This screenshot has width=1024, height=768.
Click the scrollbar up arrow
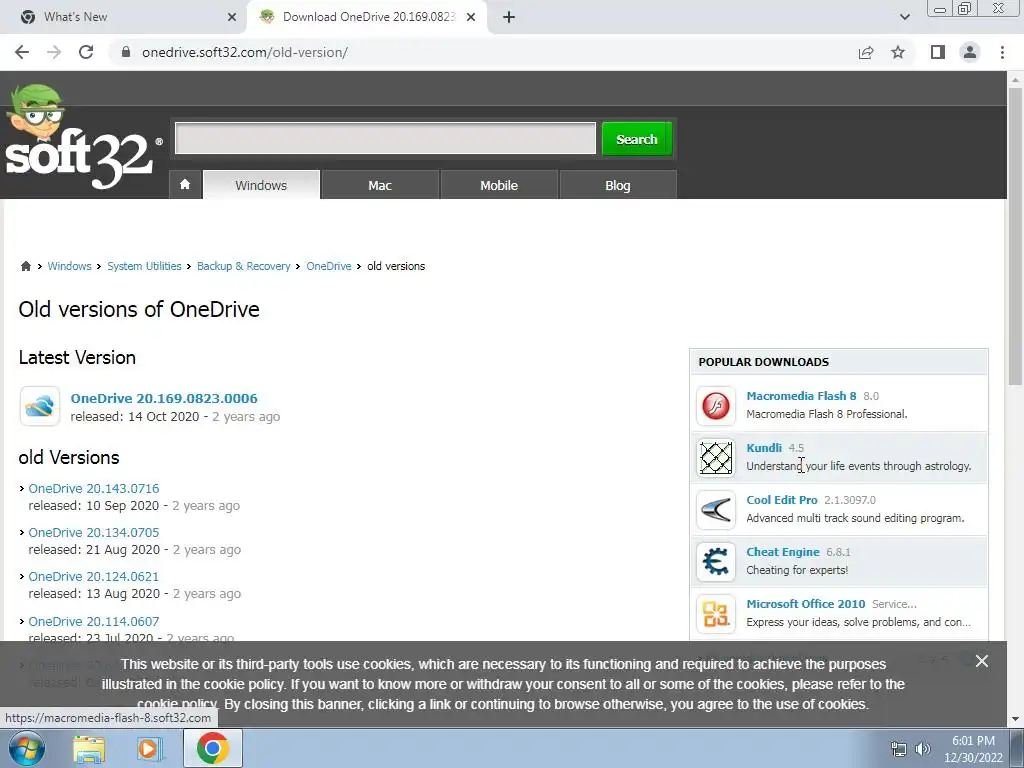[x=1015, y=80]
